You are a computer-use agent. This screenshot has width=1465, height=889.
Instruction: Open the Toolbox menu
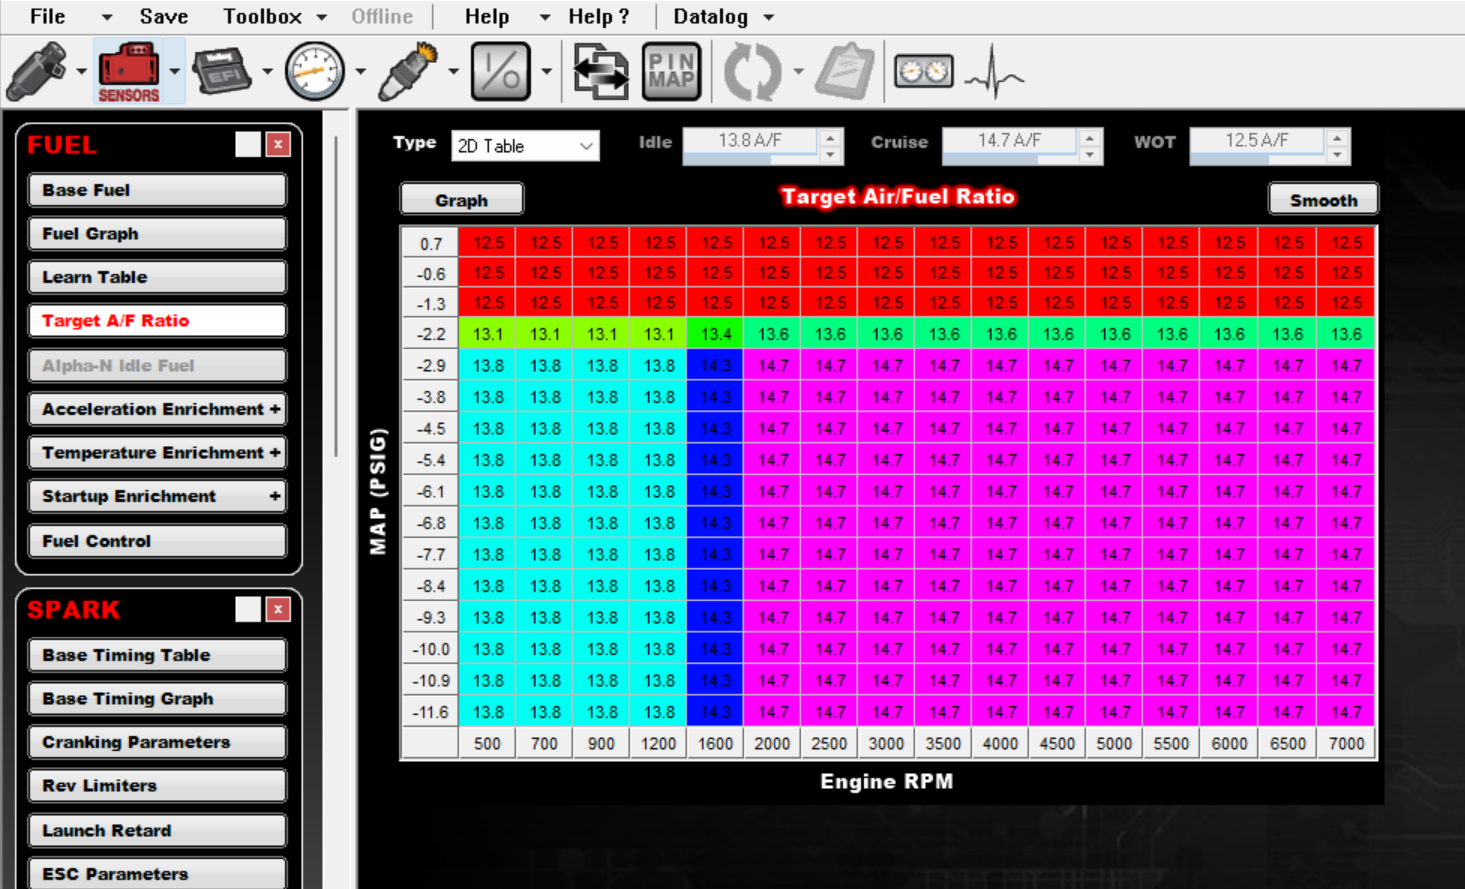pyautogui.click(x=274, y=17)
